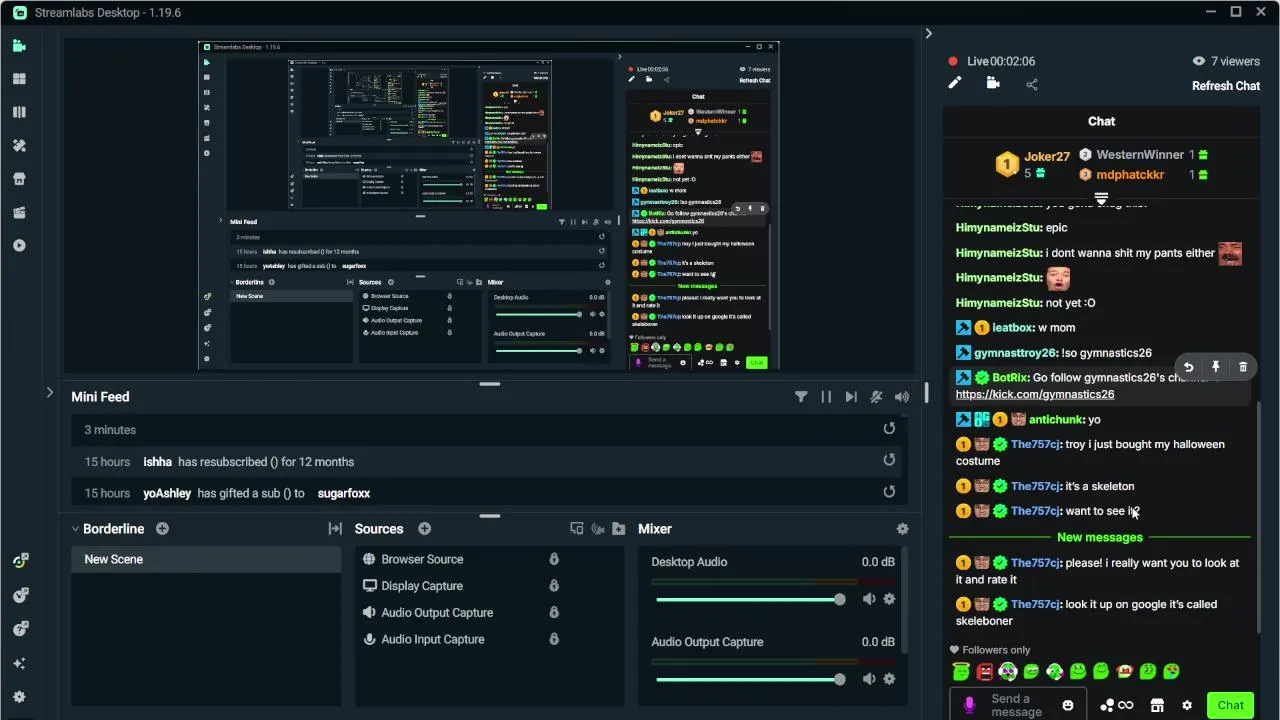1280x720 pixels.
Task: Pause the Mini Feed alert queue
Action: click(826, 397)
